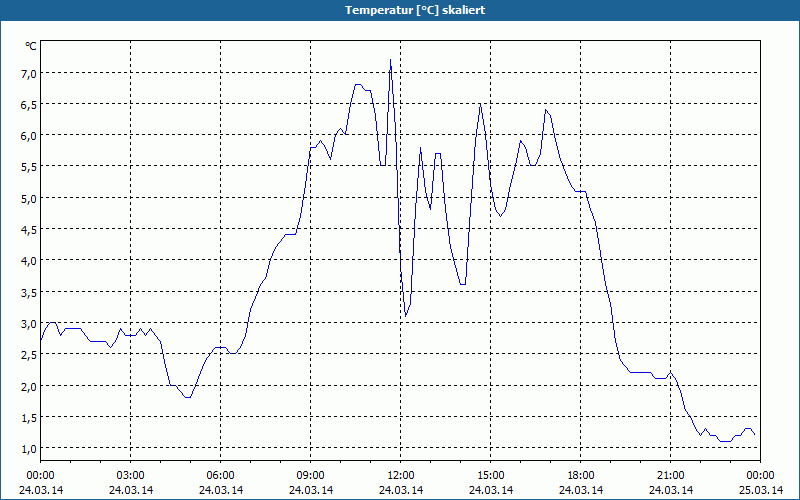Select the 6,0 y-axis label
The height and width of the screenshot is (500, 800).
30,136
